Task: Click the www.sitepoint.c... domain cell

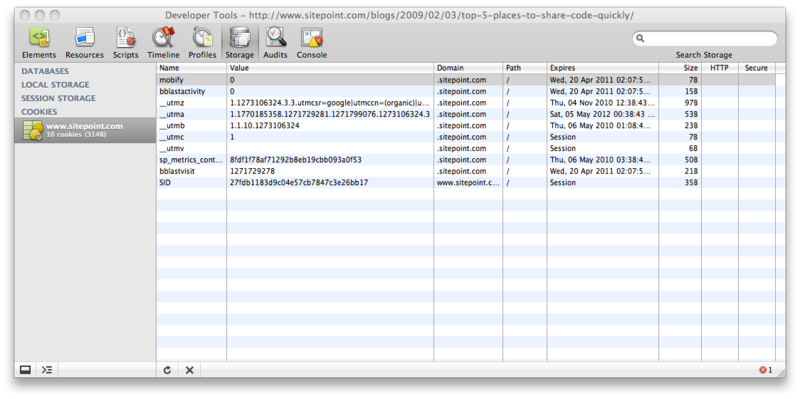Action: tap(468, 183)
